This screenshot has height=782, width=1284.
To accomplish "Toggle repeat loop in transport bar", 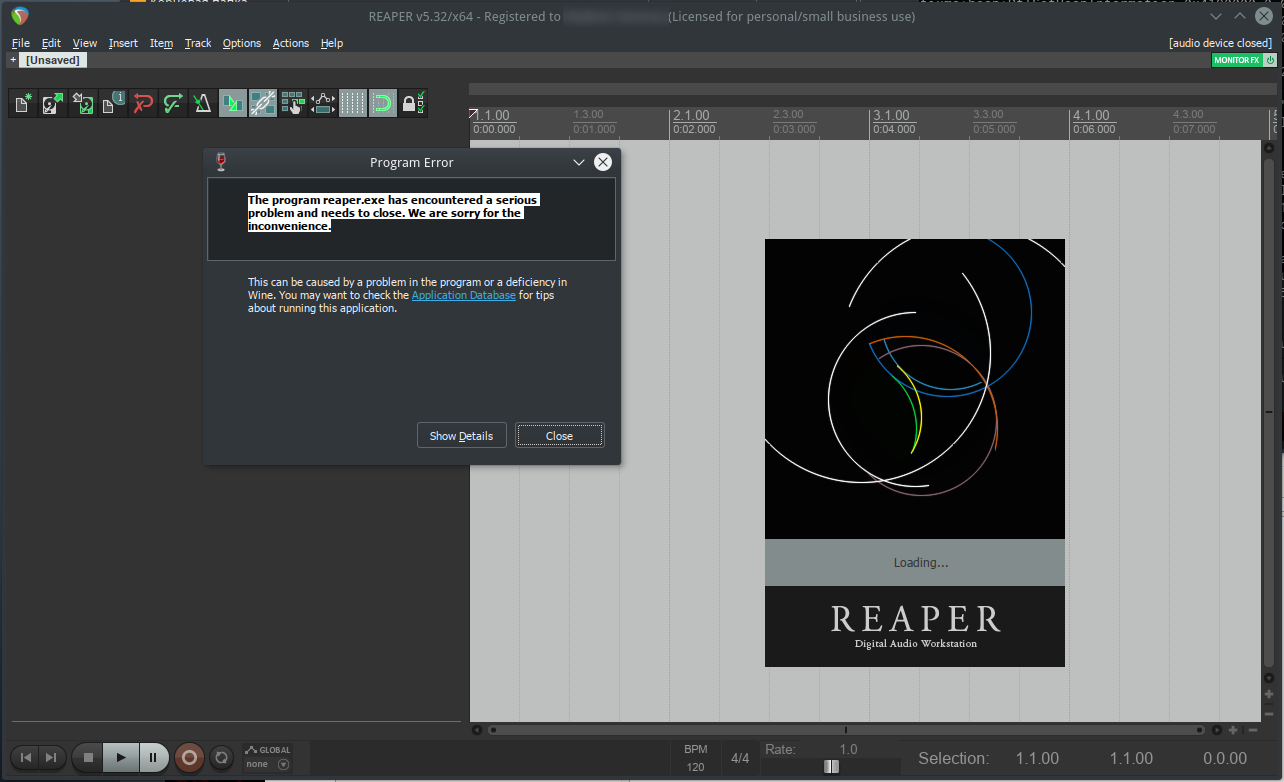I will point(222,758).
